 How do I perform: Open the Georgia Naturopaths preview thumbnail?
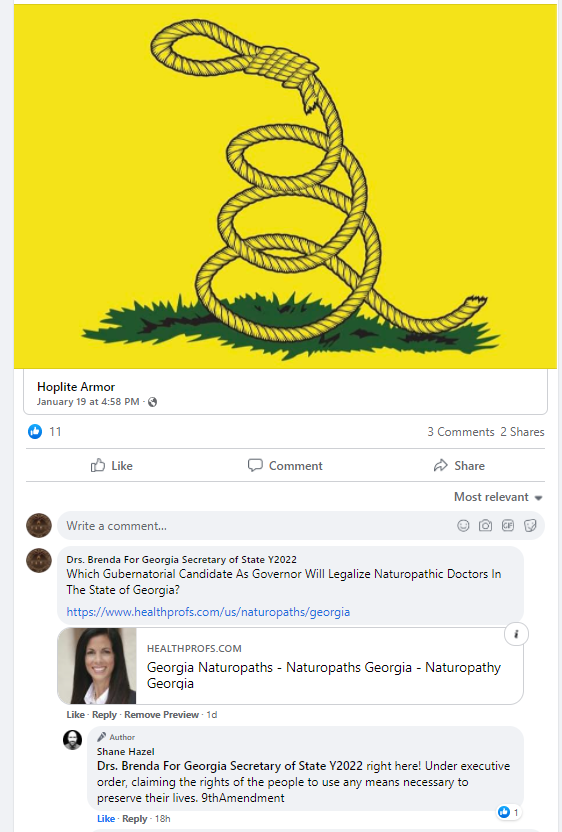[97, 666]
